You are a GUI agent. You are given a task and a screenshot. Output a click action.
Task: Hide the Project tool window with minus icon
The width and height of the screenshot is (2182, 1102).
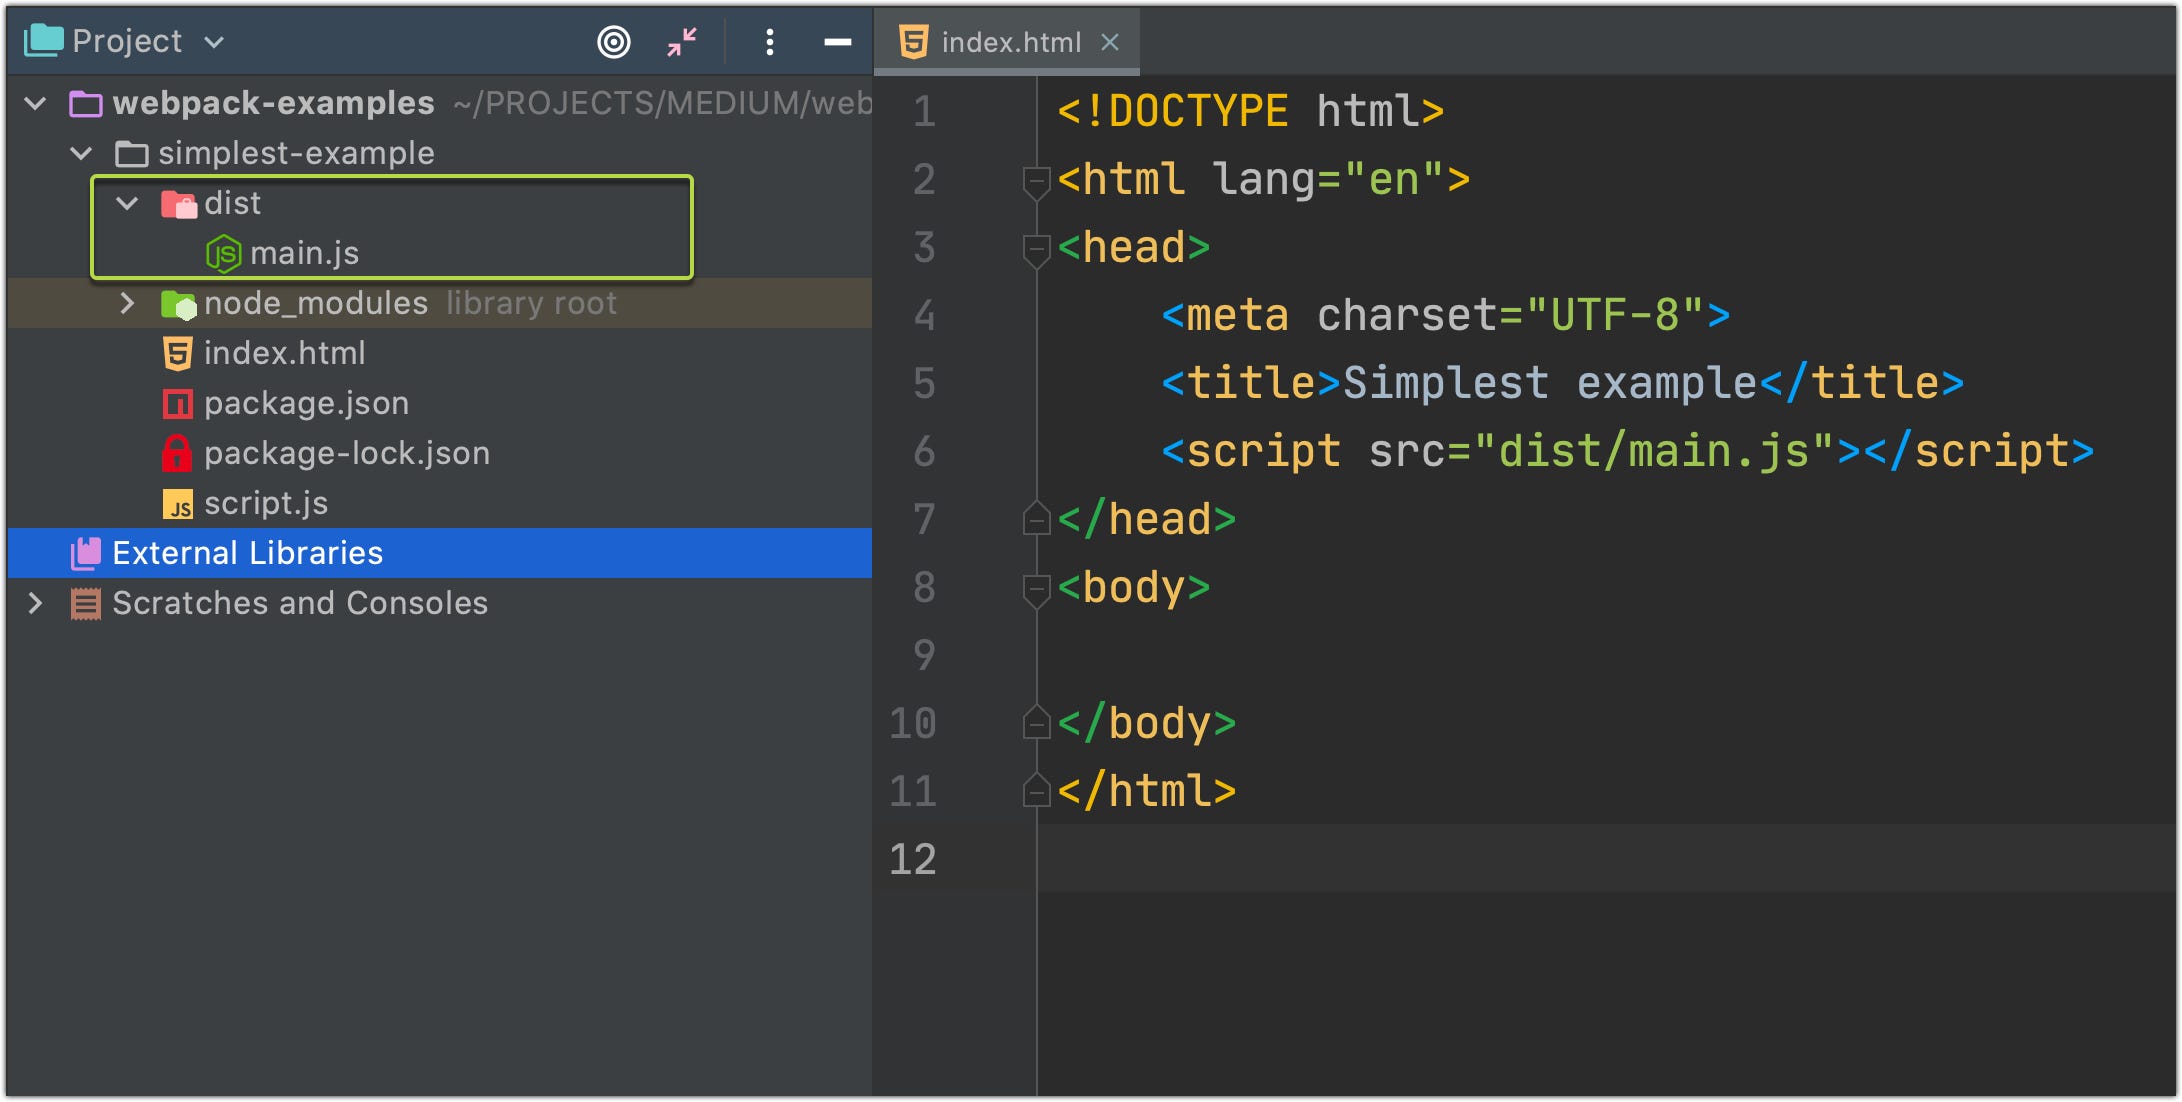pos(837,42)
